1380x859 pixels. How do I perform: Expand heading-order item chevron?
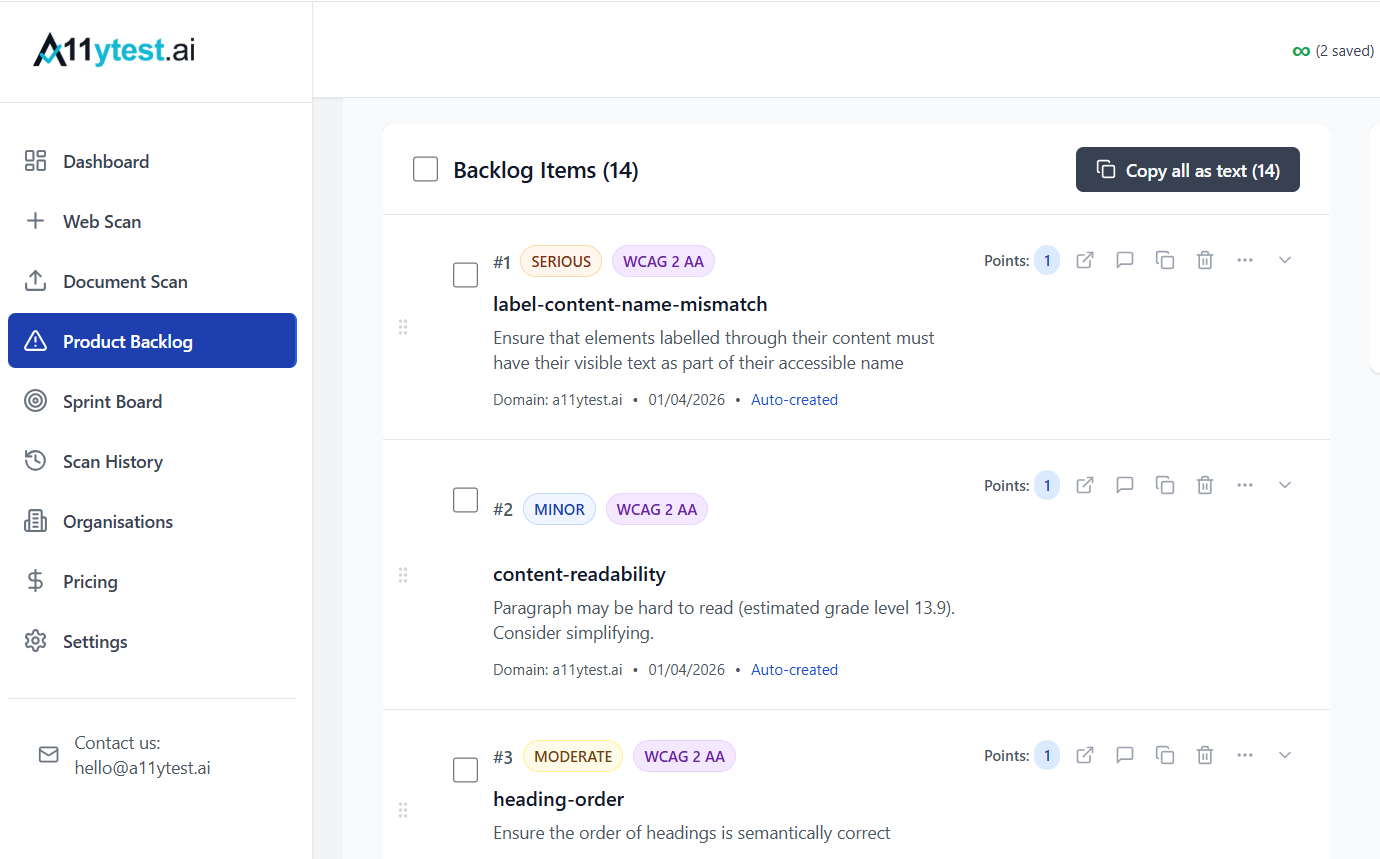(x=1285, y=755)
